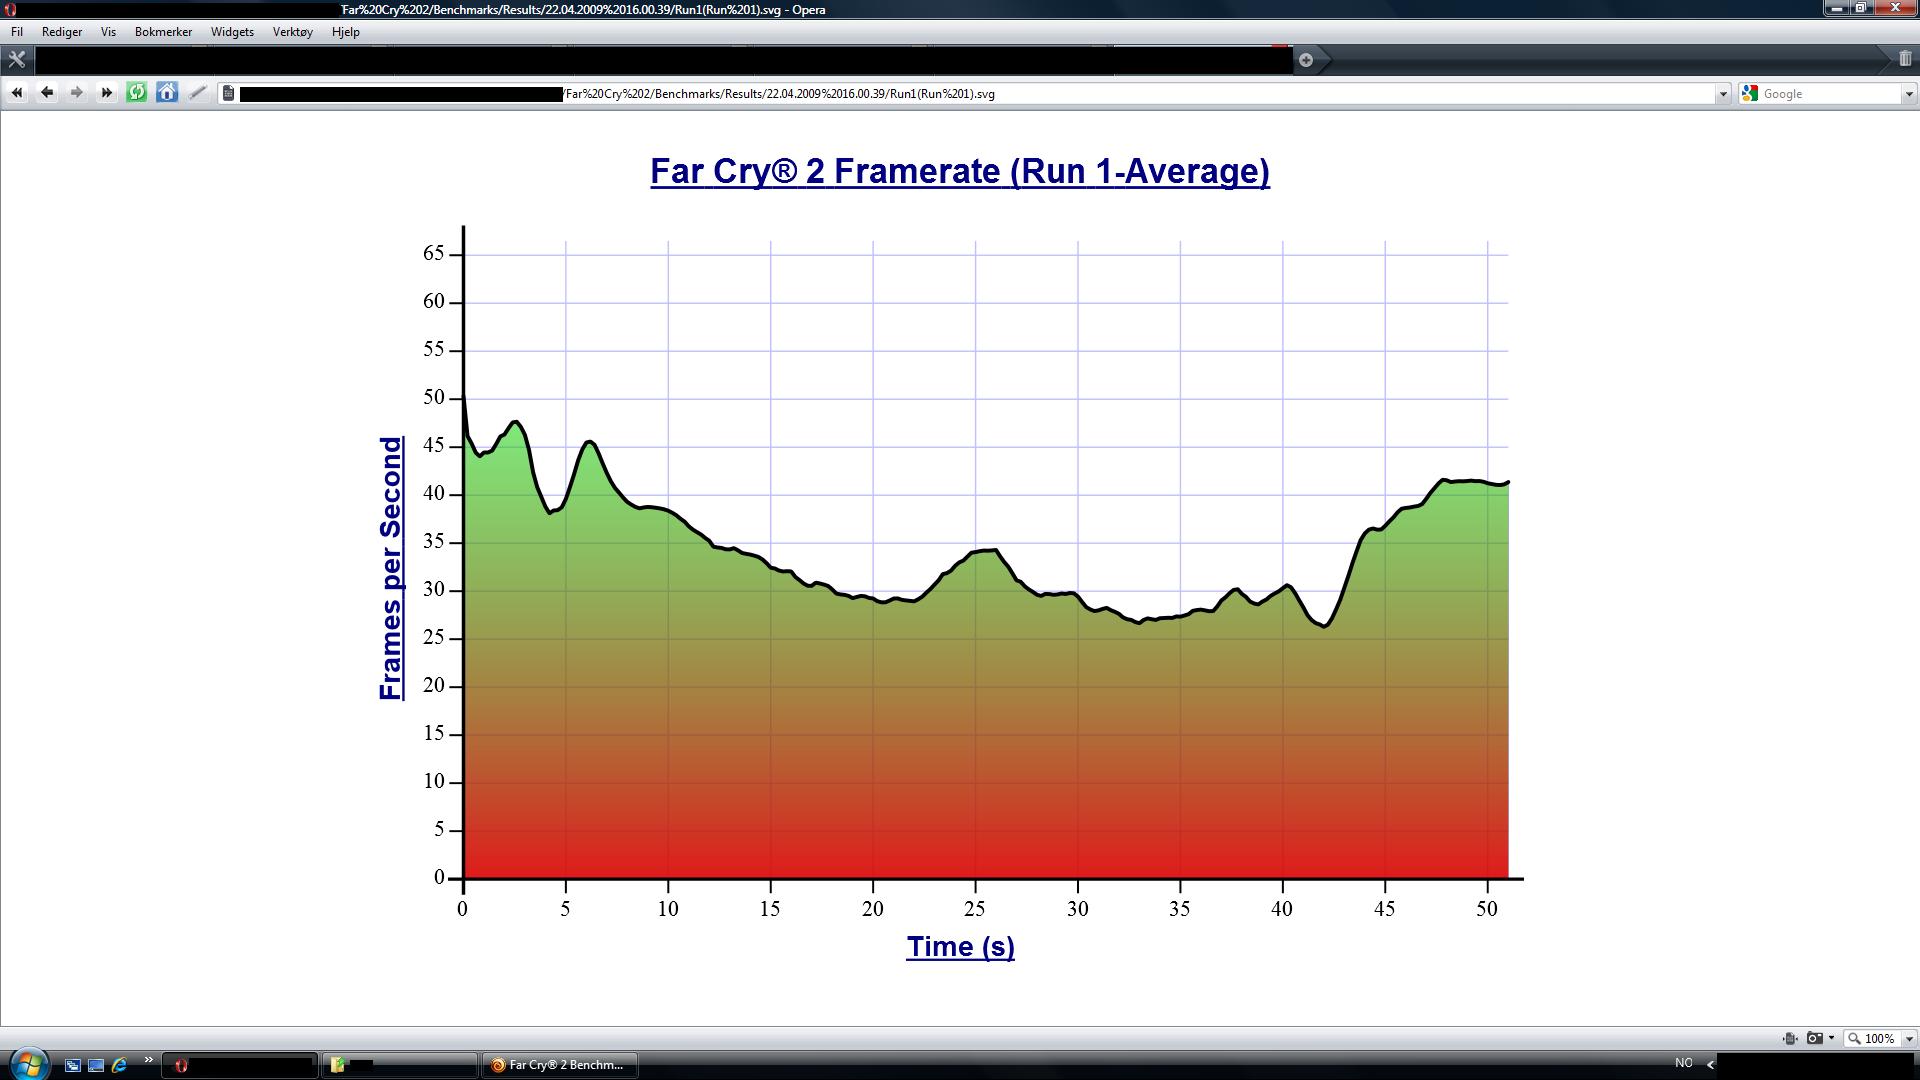Click the y-axis value 65
Screen dimensions: 1920x1080
[x=433, y=254]
